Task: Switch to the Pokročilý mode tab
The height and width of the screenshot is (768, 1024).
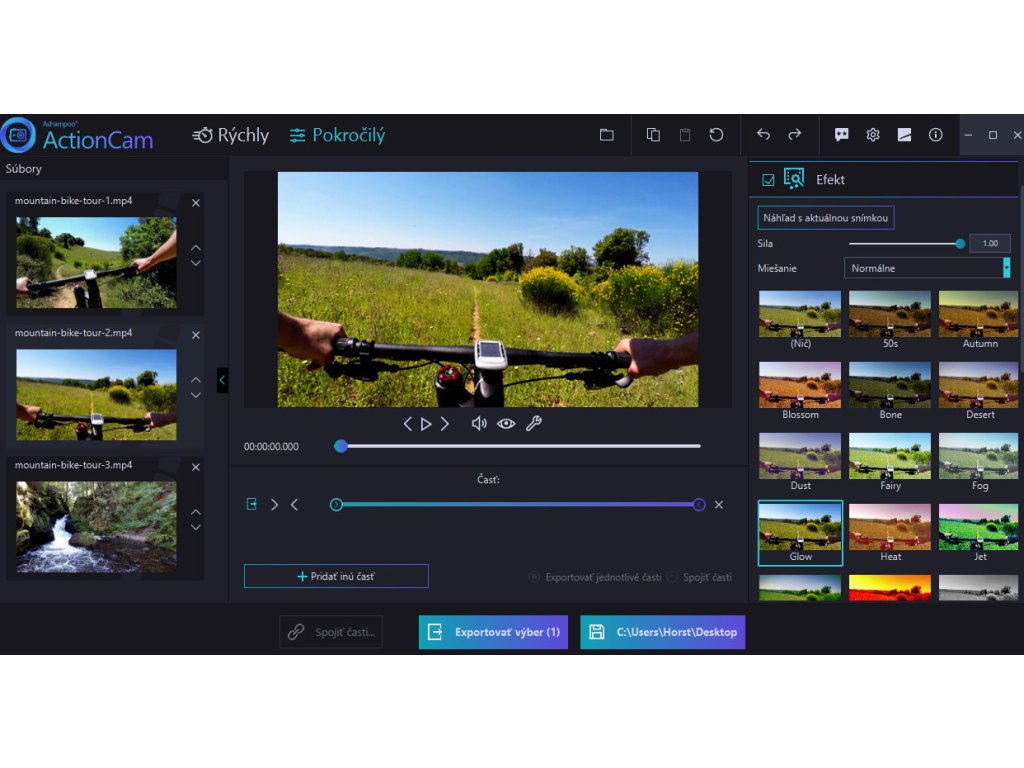Action: click(337, 135)
